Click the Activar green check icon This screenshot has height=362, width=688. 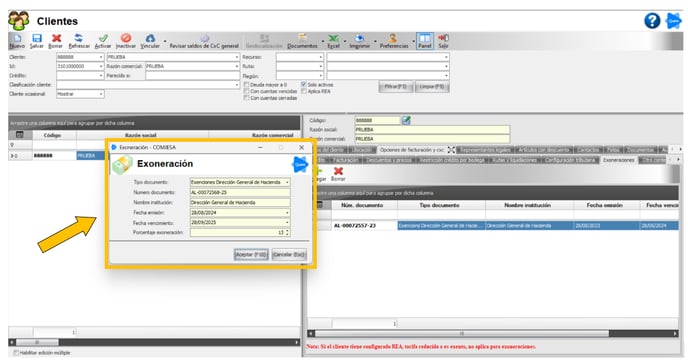coord(103,38)
